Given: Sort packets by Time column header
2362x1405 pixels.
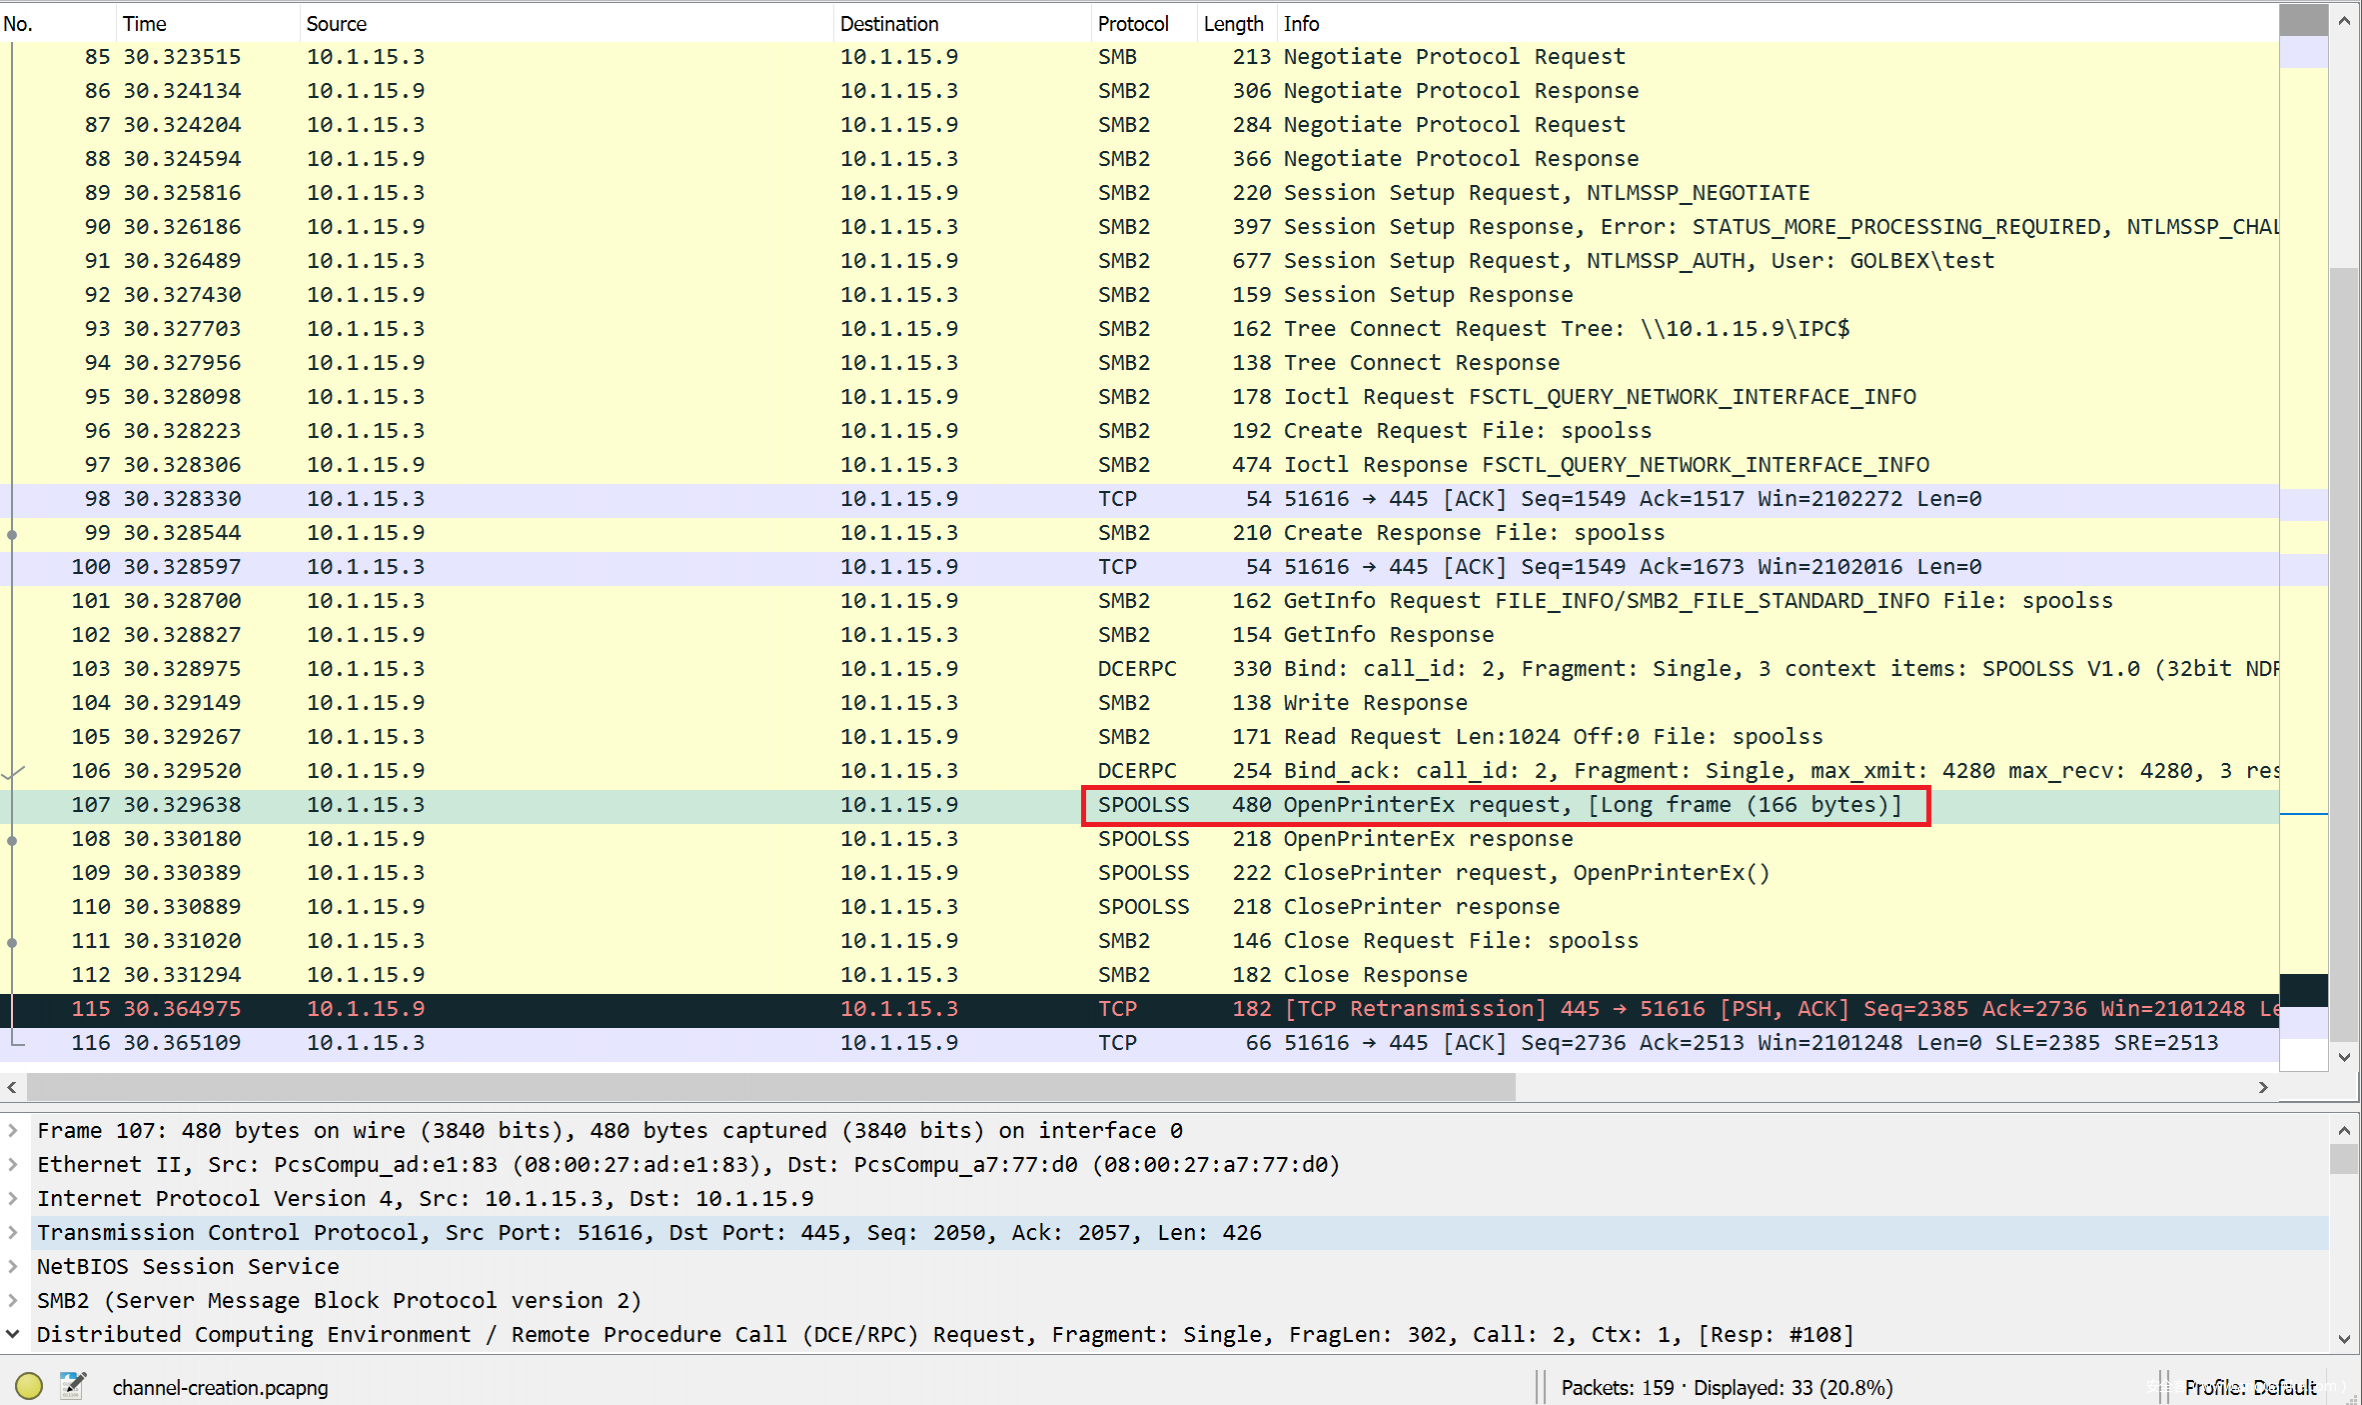Looking at the screenshot, I should (x=145, y=23).
